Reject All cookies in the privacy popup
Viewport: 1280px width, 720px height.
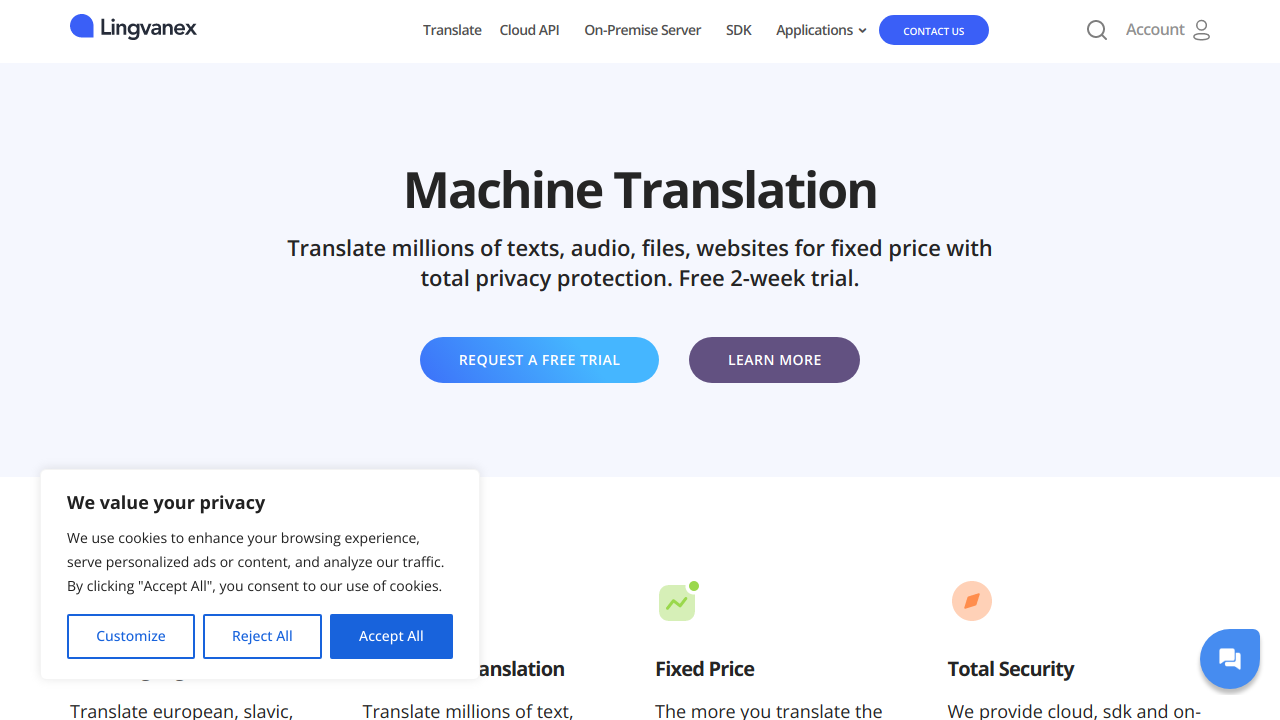click(x=262, y=636)
